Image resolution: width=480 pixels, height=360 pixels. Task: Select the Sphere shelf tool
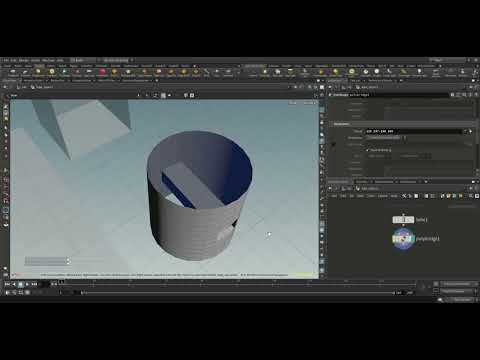coord(25,73)
